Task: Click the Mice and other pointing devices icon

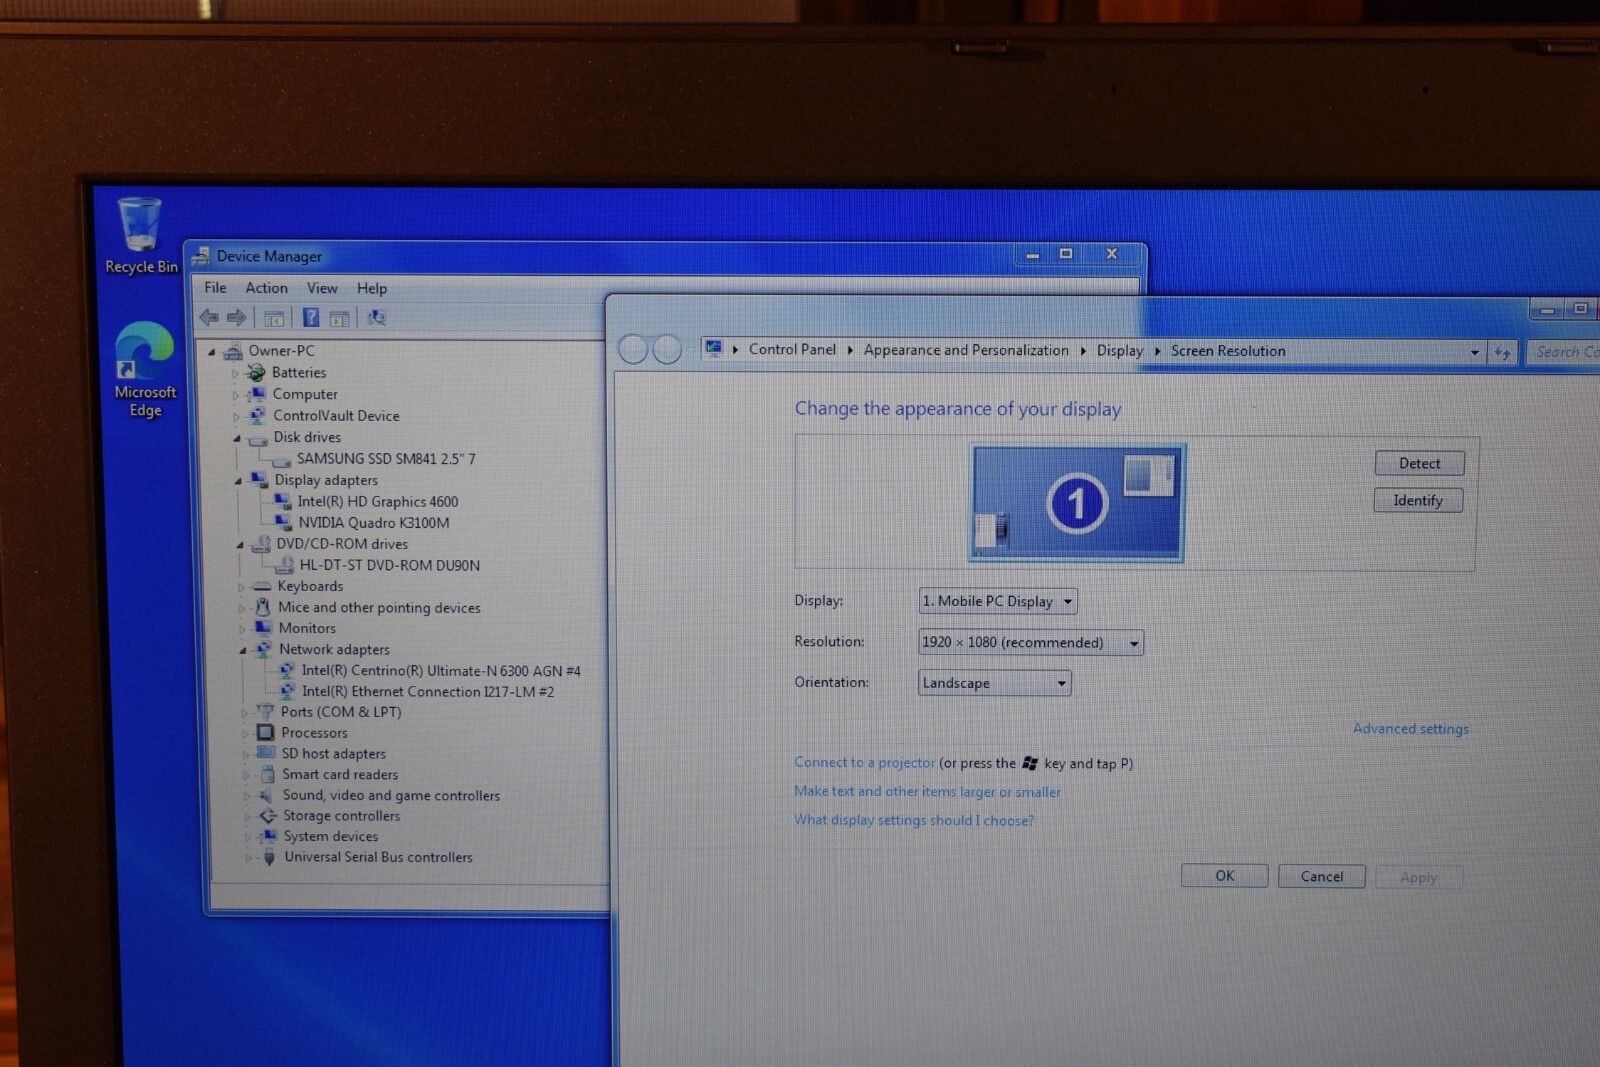Action: (x=262, y=607)
